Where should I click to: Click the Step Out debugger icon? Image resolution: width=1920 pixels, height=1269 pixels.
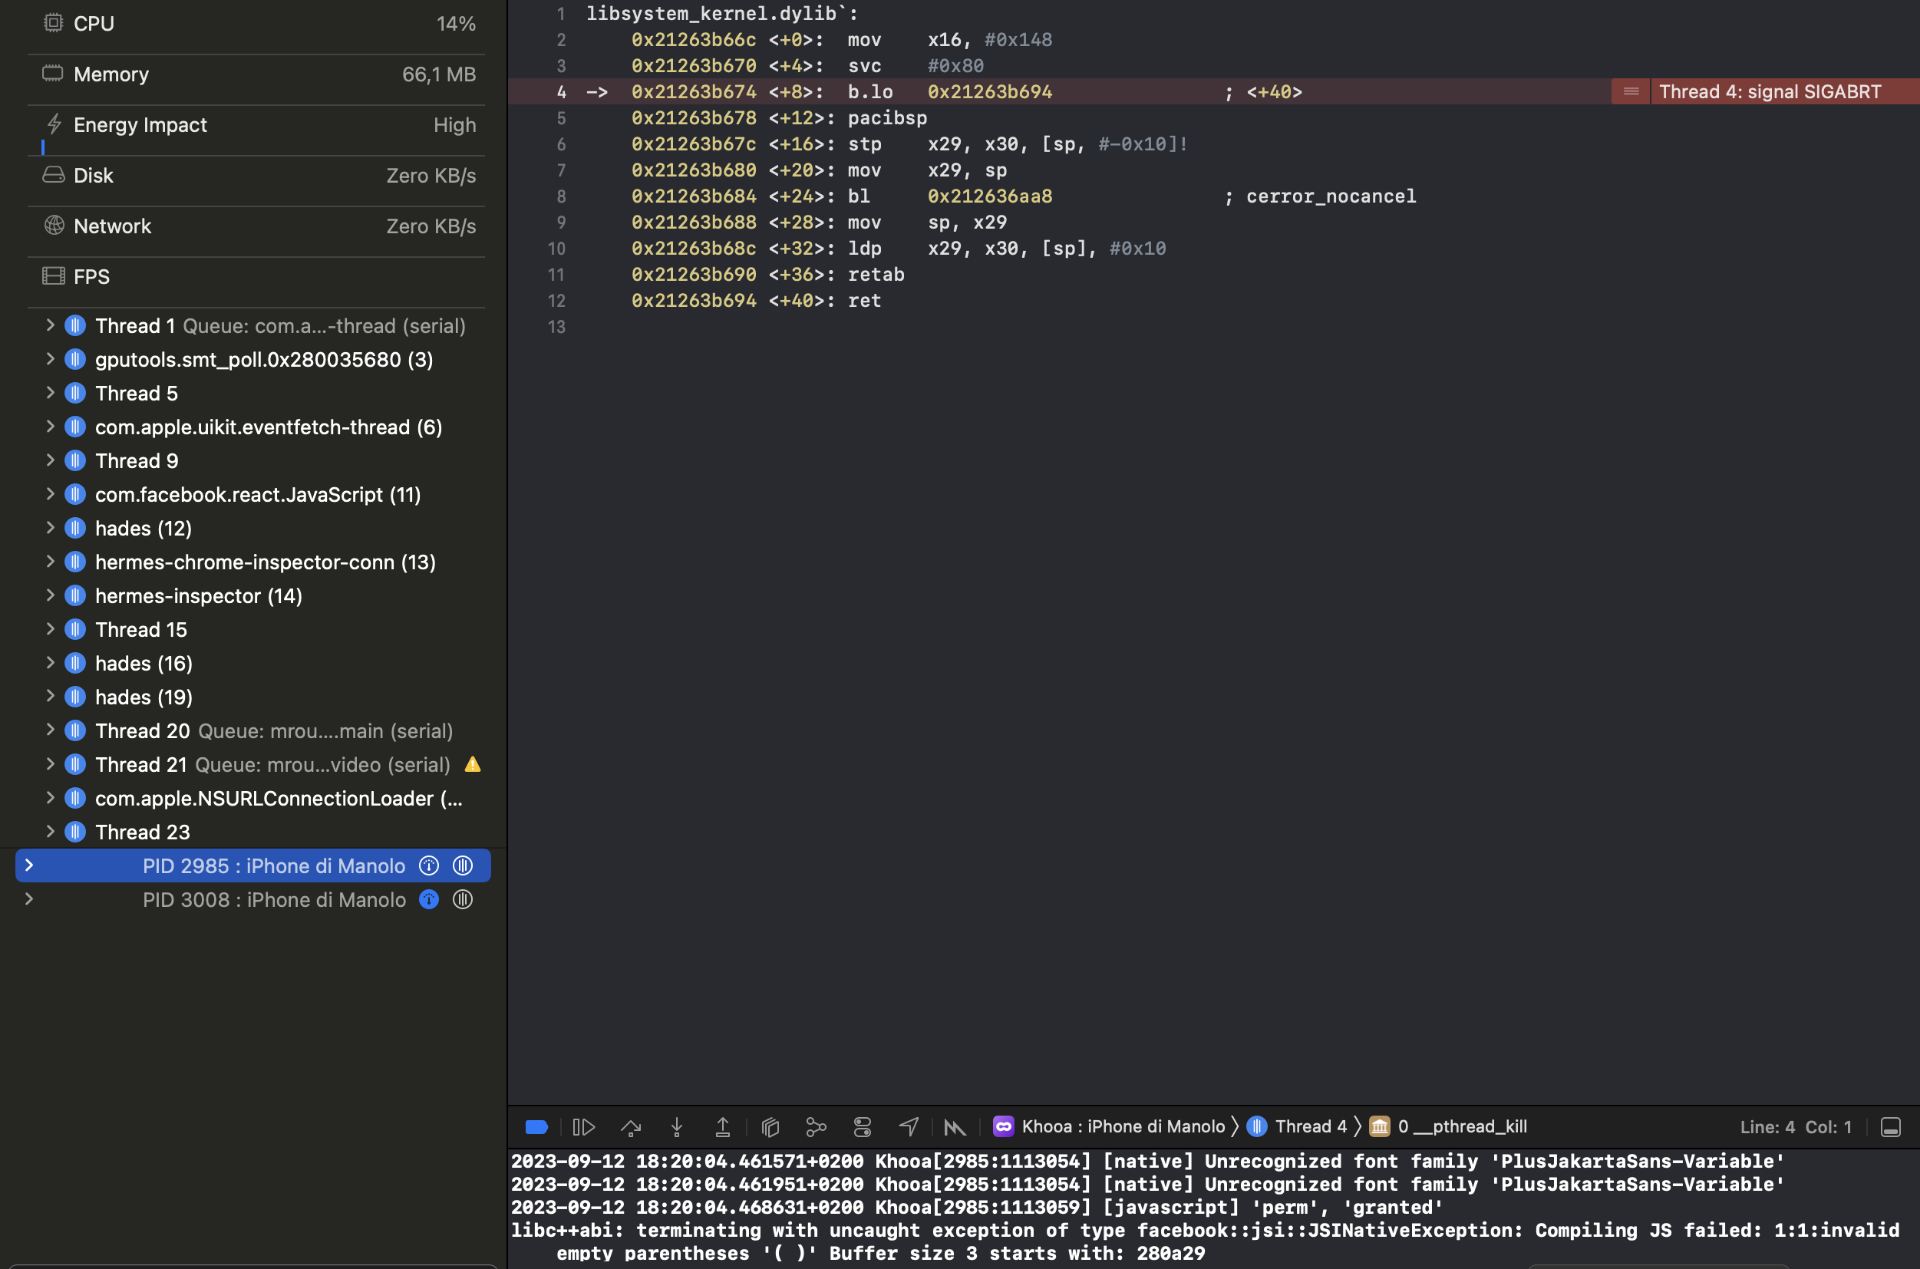(x=723, y=1127)
